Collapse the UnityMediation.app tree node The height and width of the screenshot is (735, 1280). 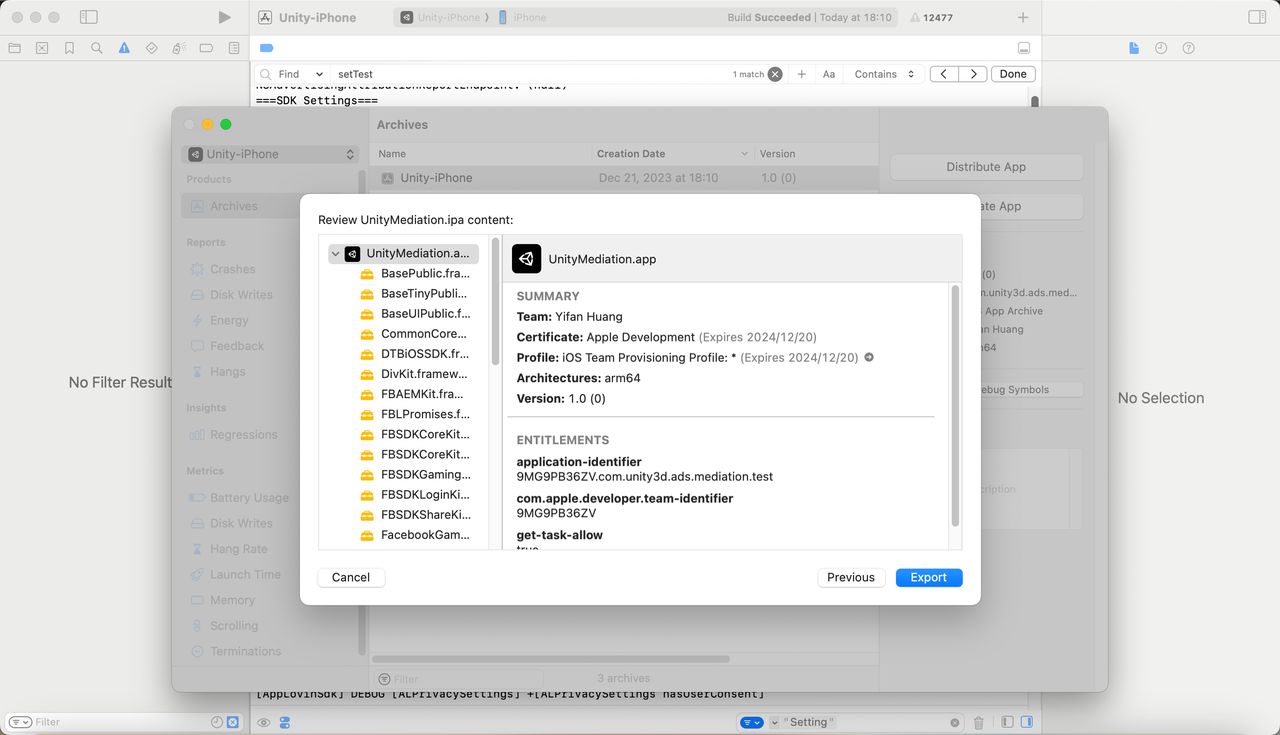click(x=335, y=254)
